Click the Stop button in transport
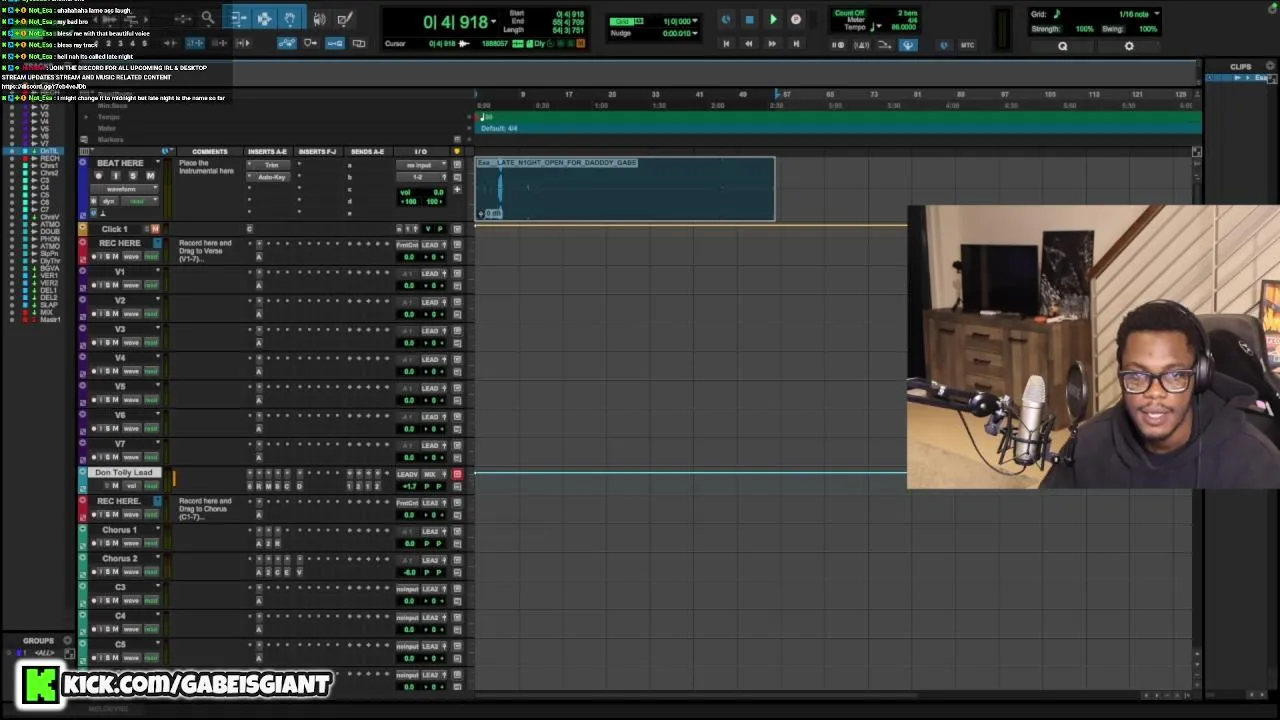Viewport: 1280px width, 720px height. pos(749,20)
